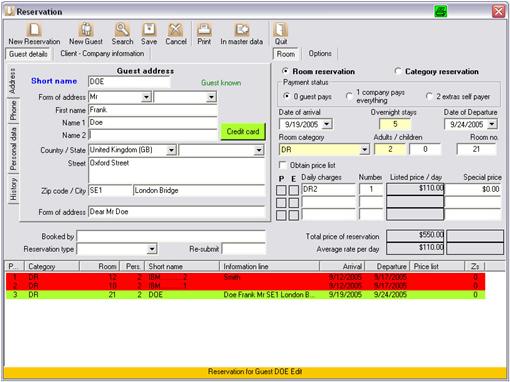Close the Reservation window
510x382 pixels.
[x=498, y=11]
